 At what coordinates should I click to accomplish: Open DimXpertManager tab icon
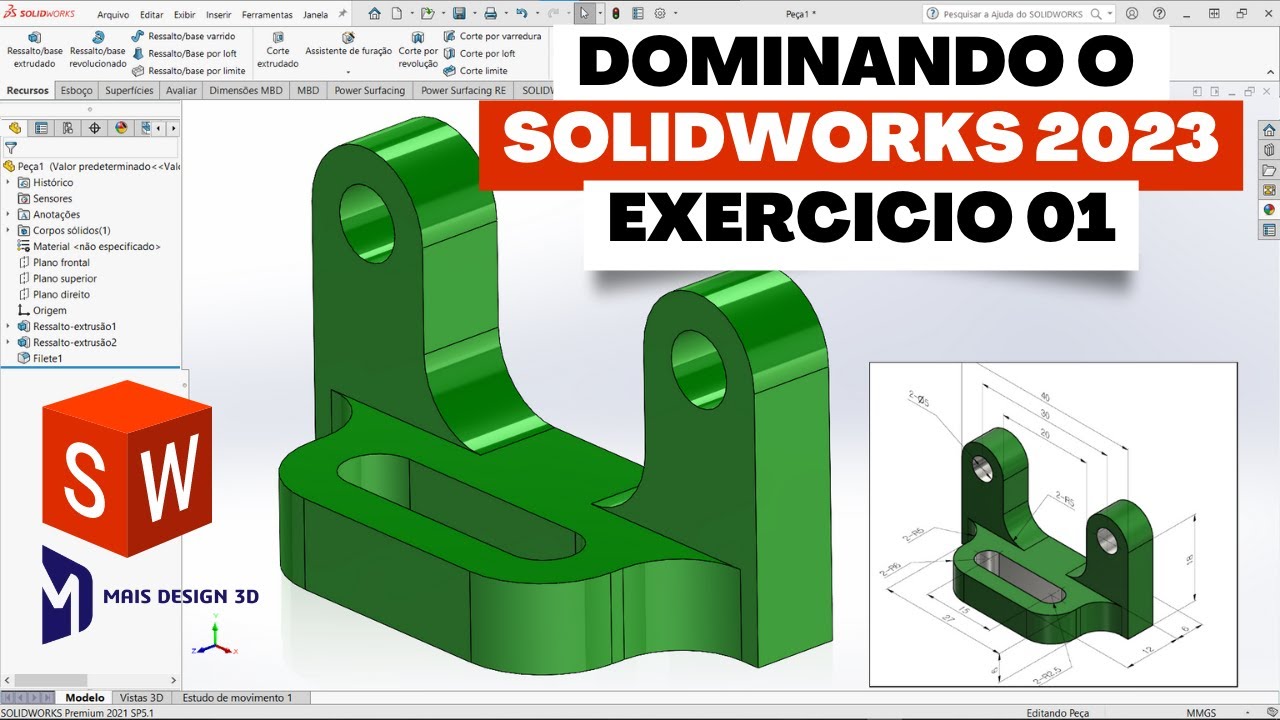95,128
